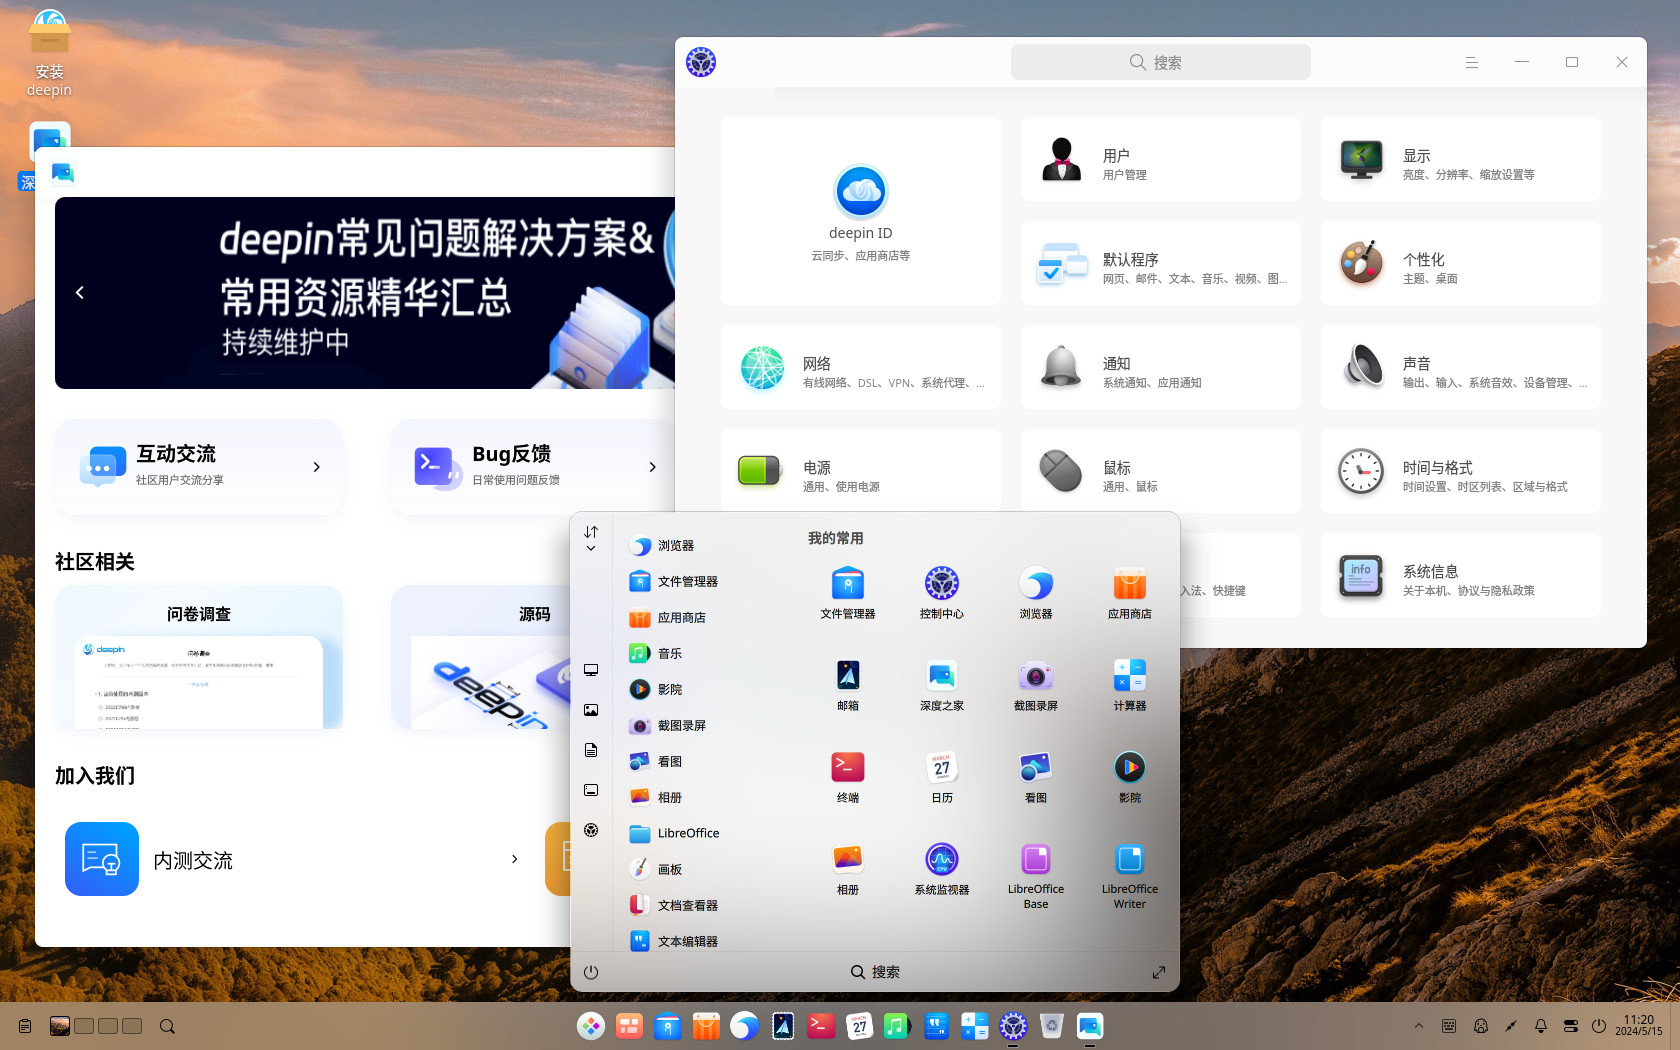Image resolution: width=1680 pixels, height=1050 pixels.
Task: Open Bug反馈 card in 深度之家 window
Action: point(535,467)
